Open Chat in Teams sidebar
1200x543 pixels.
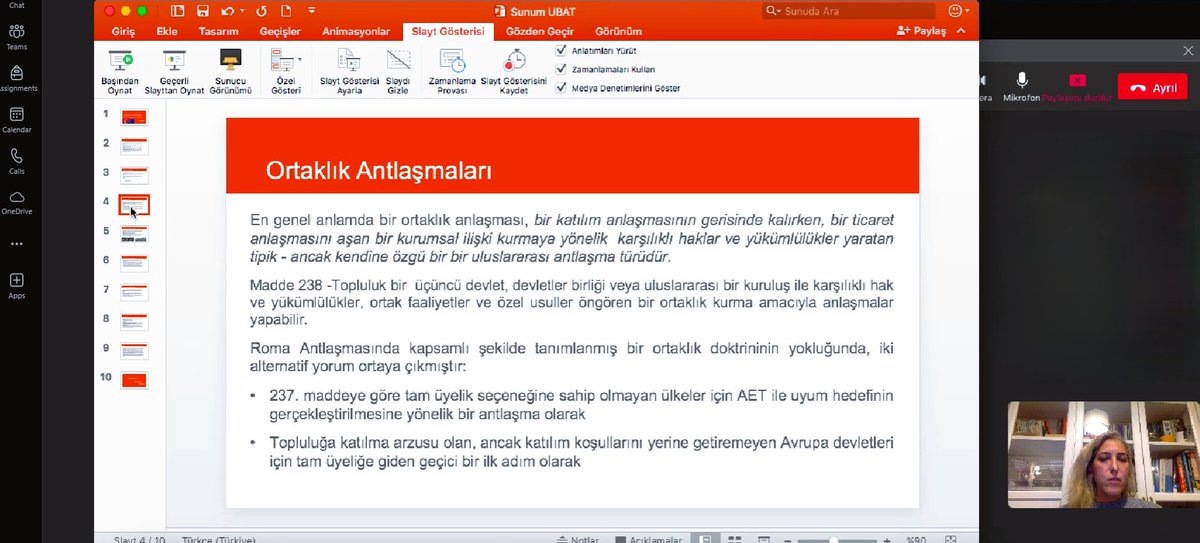click(16, 5)
